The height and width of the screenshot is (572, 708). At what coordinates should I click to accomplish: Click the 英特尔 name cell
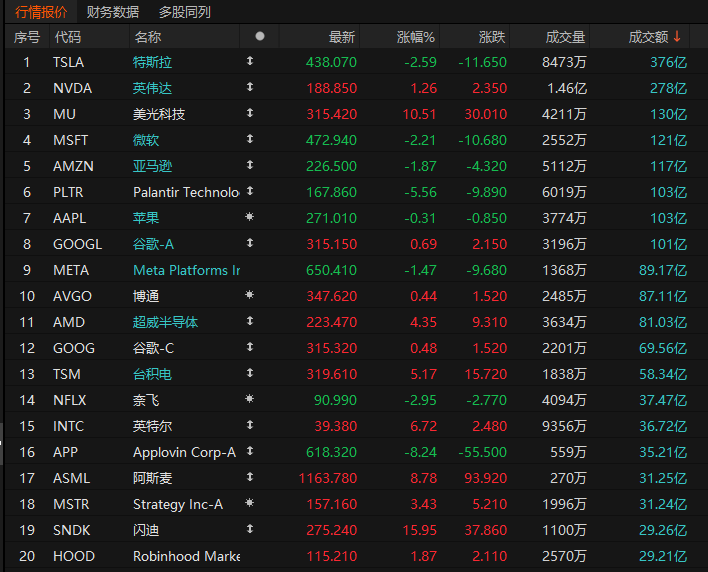pos(152,426)
